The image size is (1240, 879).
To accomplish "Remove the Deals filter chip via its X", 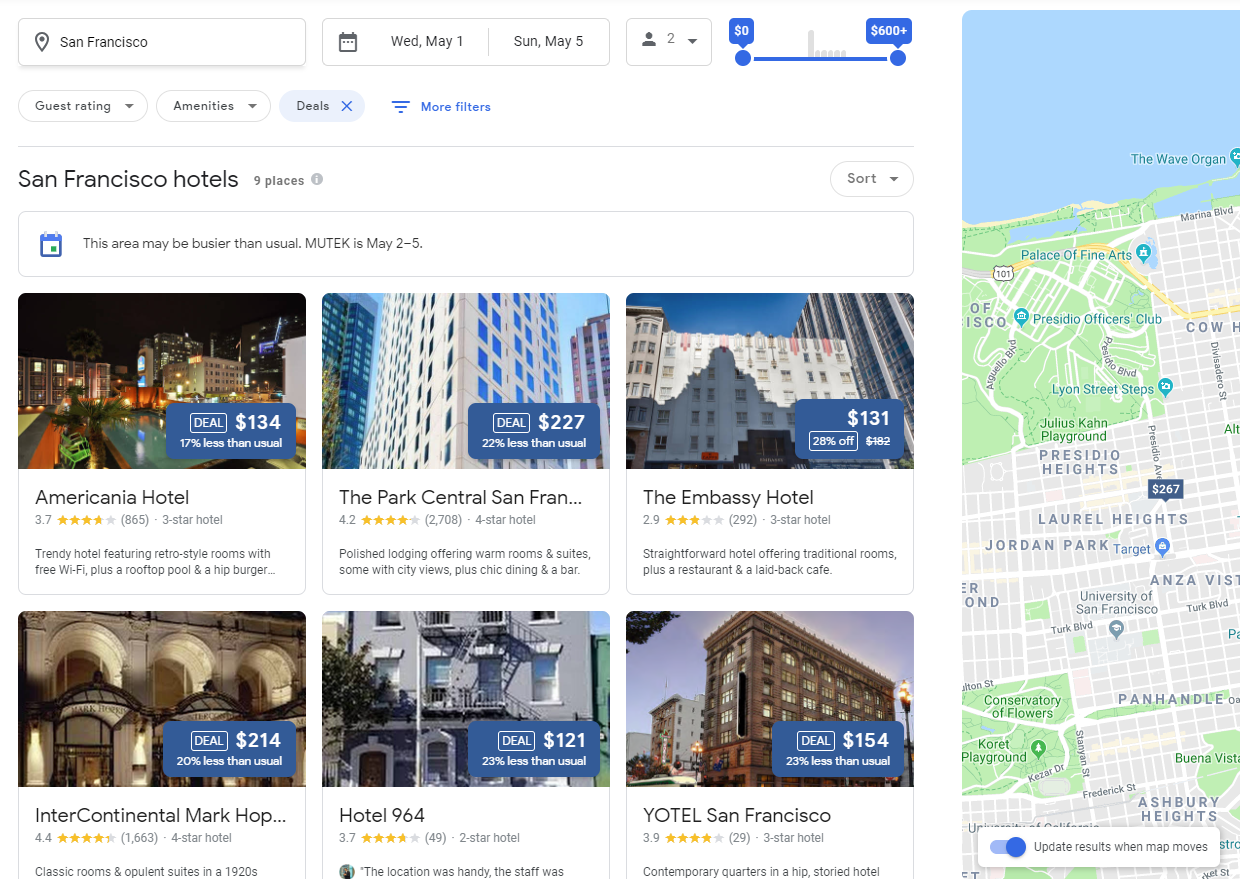I will pyautogui.click(x=347, y=105).
